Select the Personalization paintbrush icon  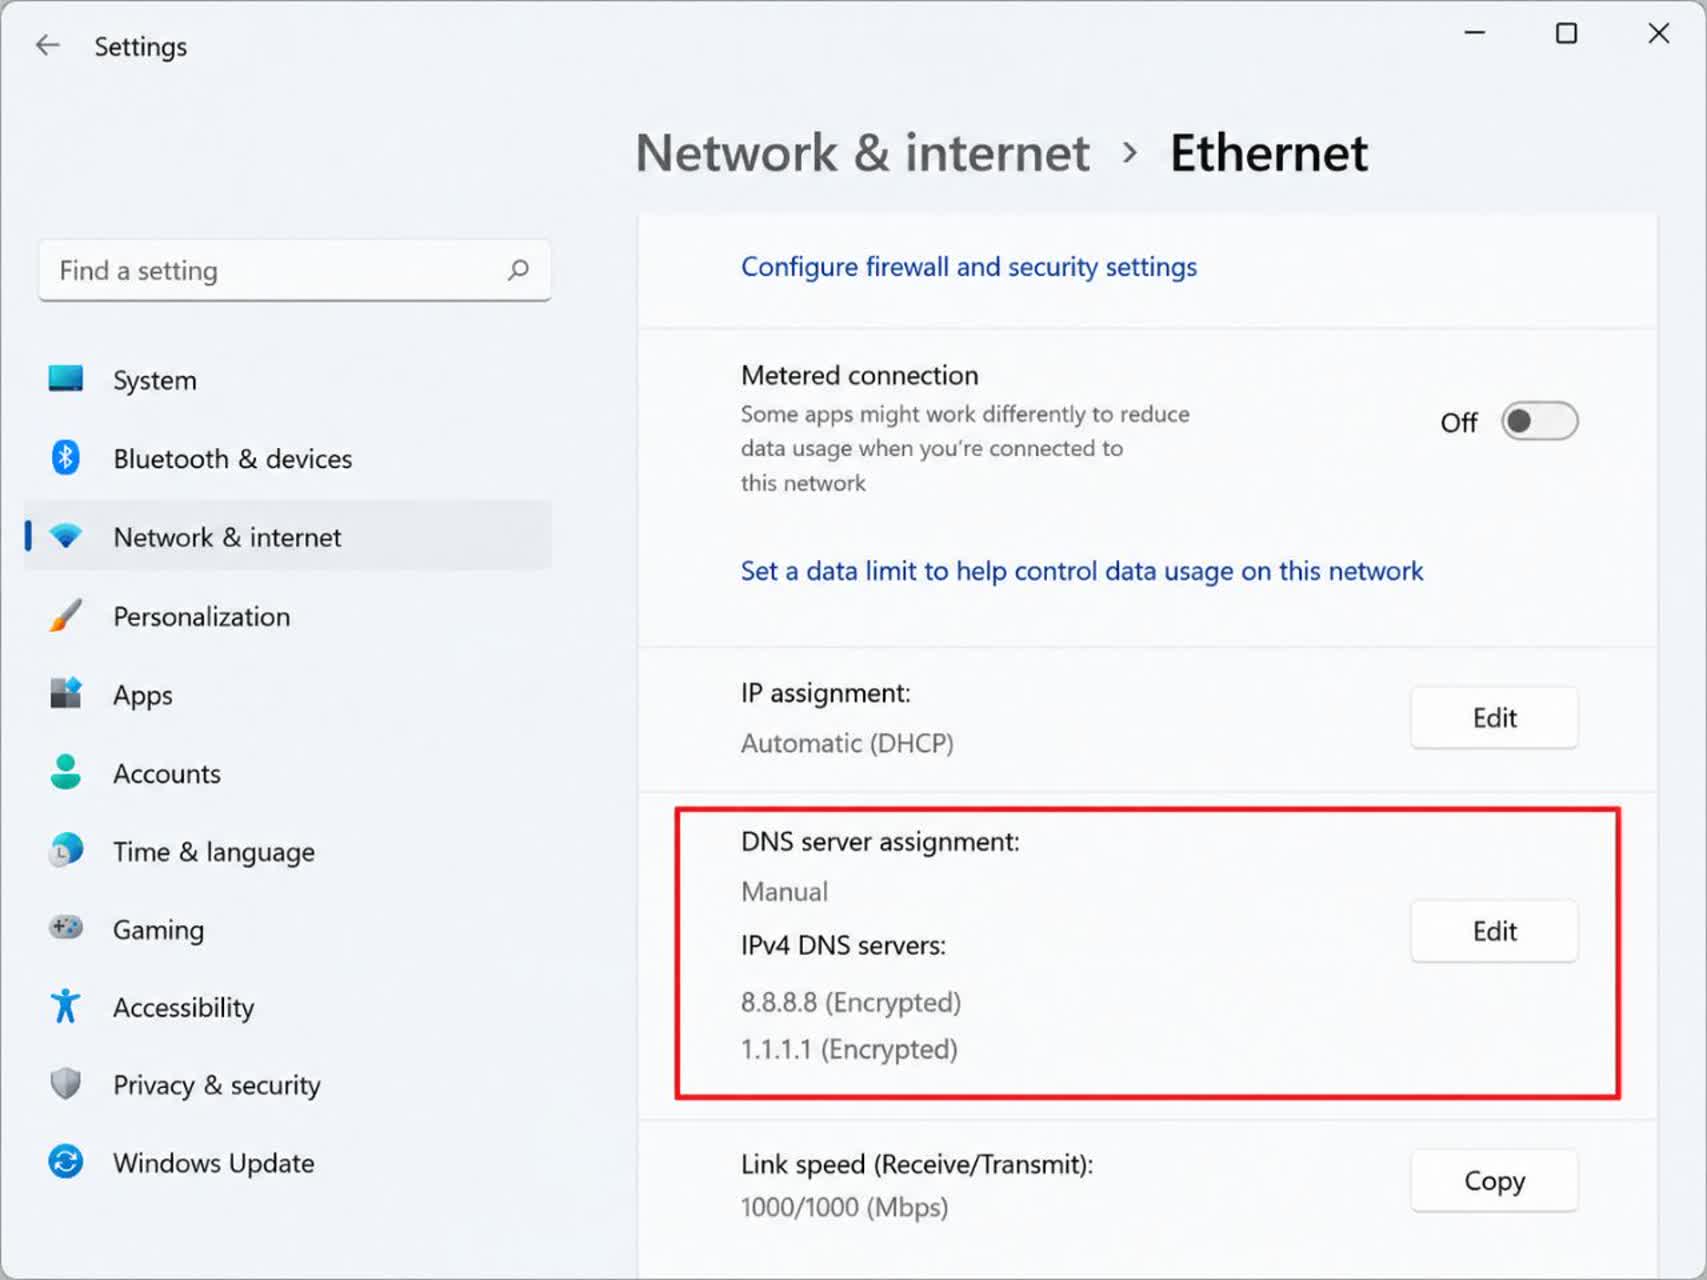(x=66, y=616)
